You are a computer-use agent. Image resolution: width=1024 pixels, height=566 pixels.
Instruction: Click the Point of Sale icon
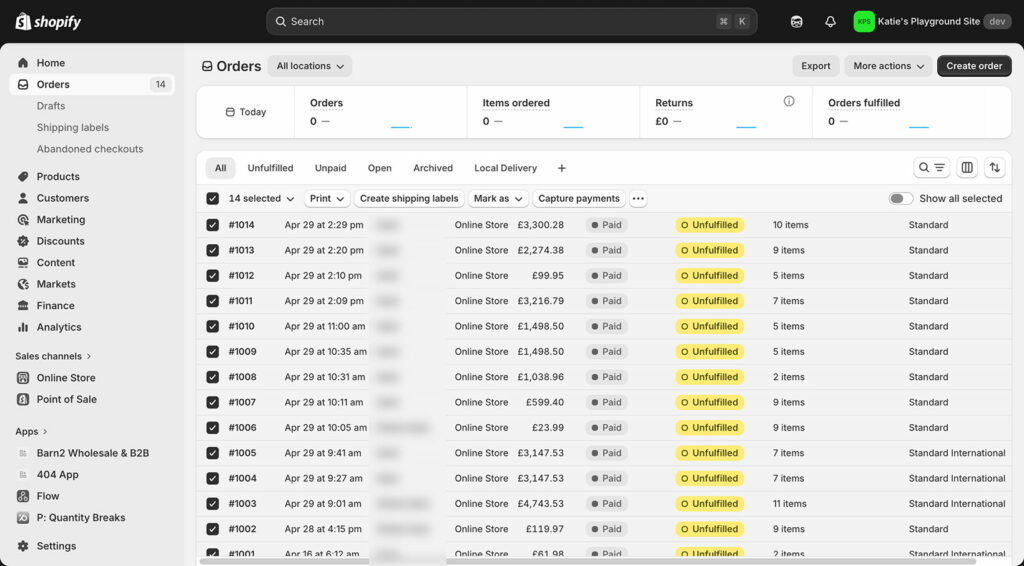[24, 399]
